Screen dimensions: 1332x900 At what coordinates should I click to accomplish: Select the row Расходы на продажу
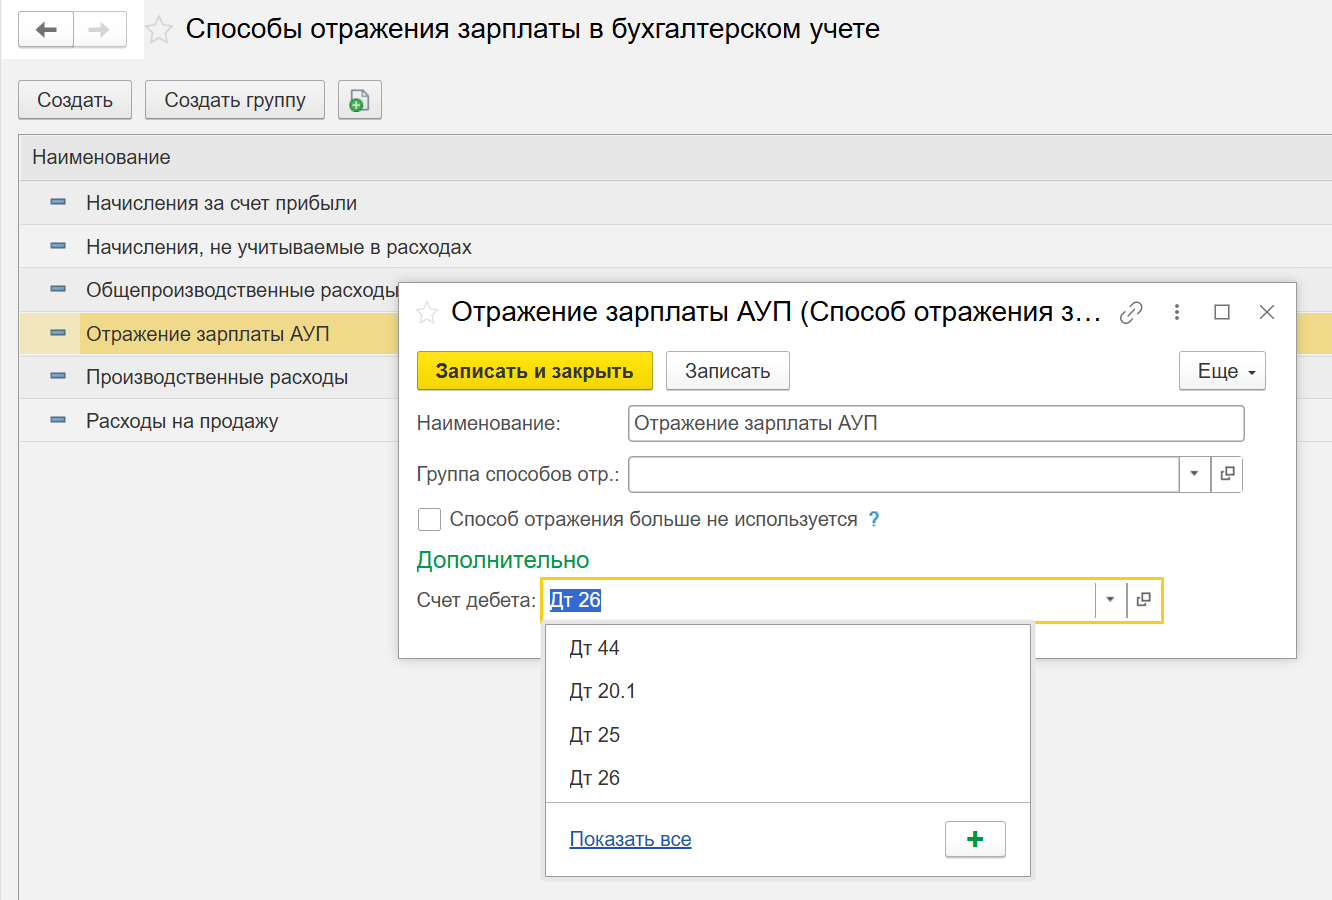coord(209,421)
